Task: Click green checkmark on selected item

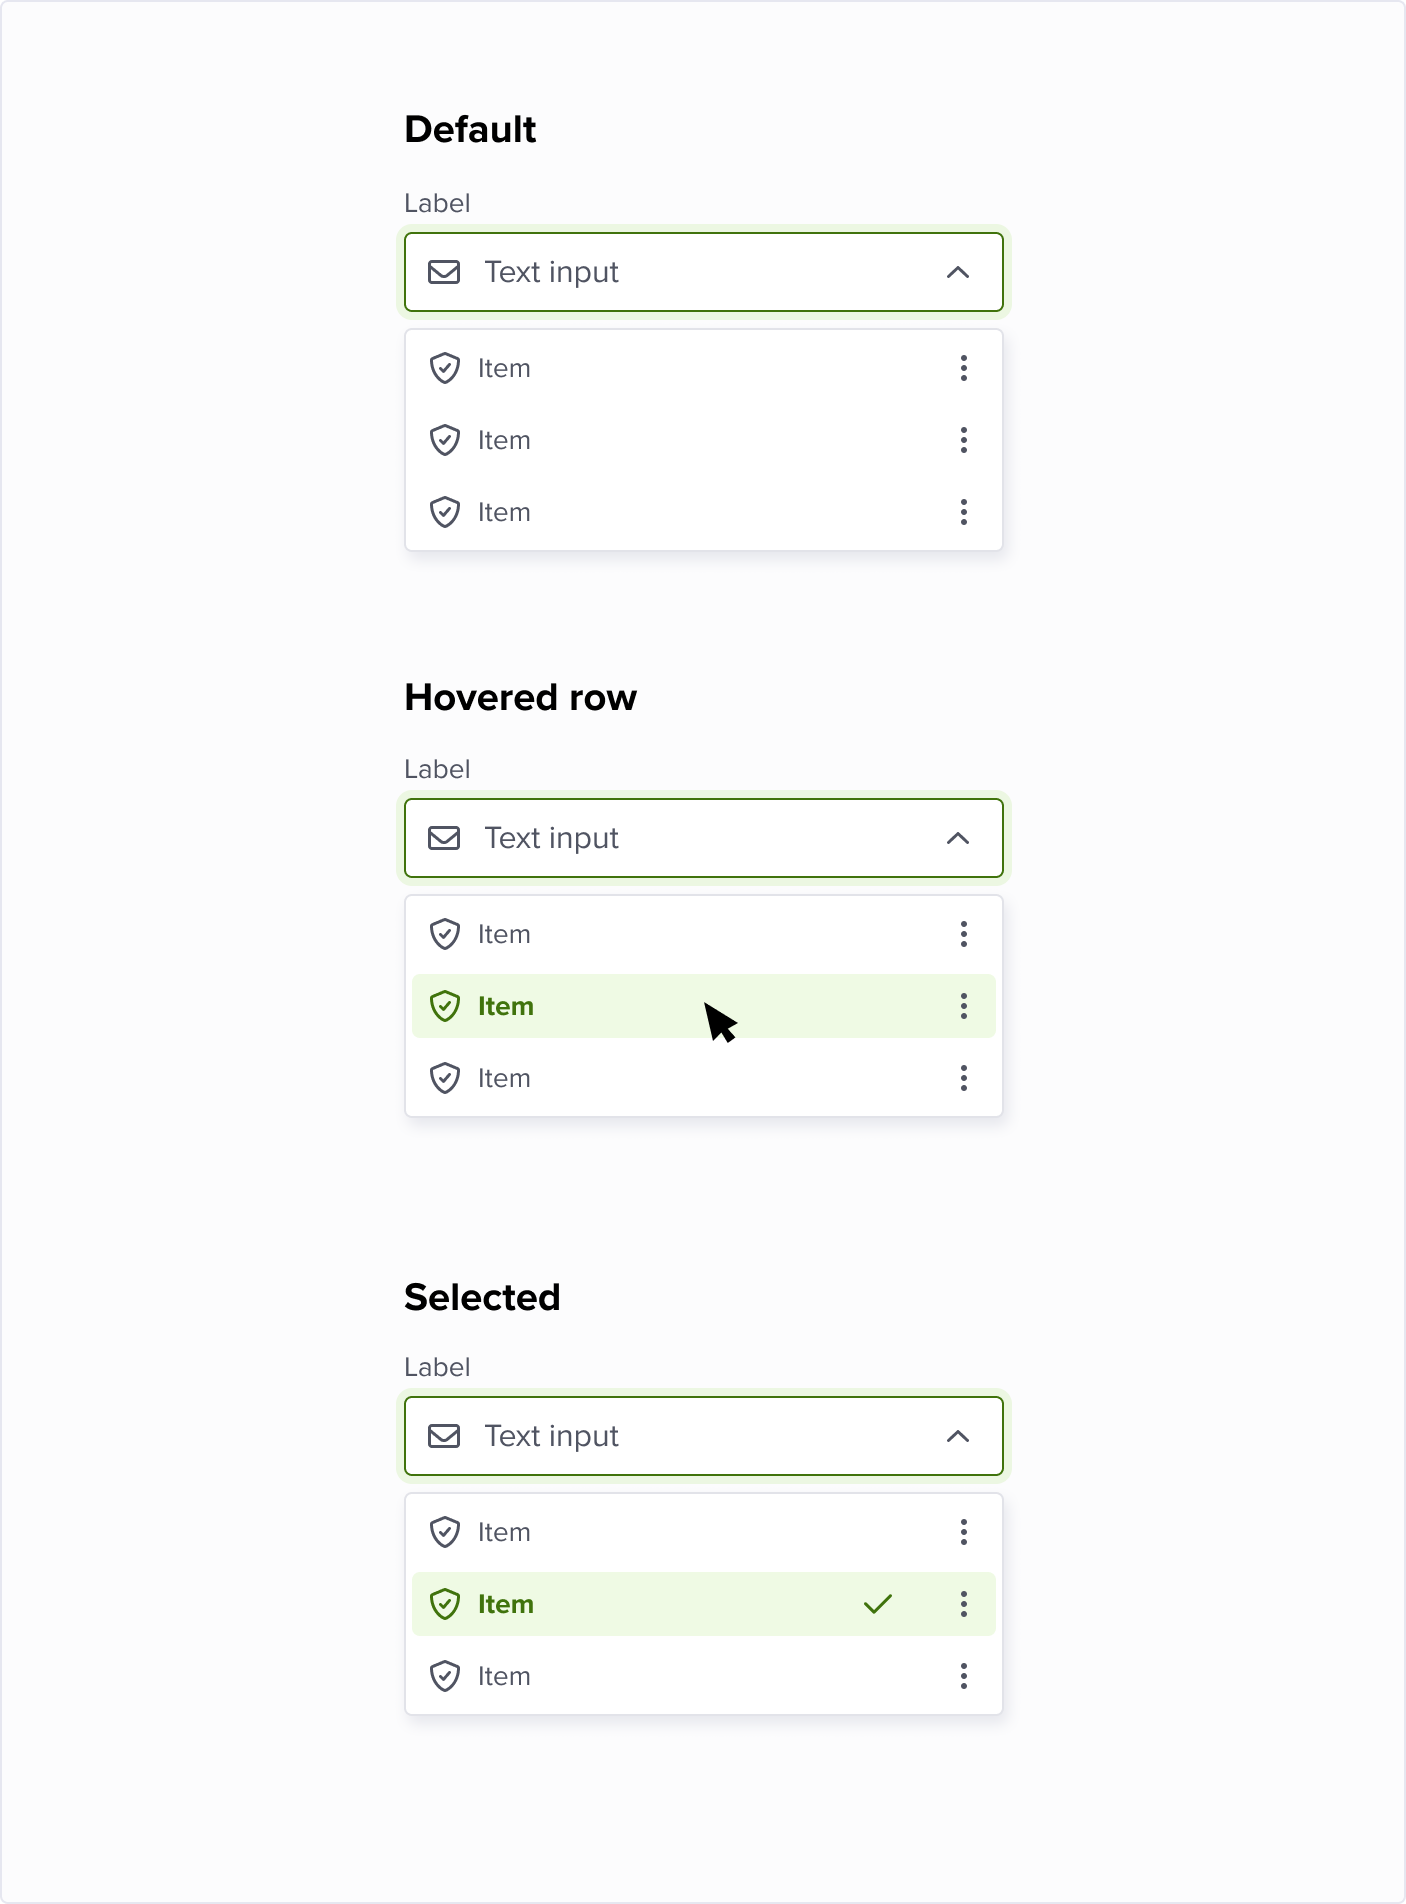Action: tap(878, 1604)
